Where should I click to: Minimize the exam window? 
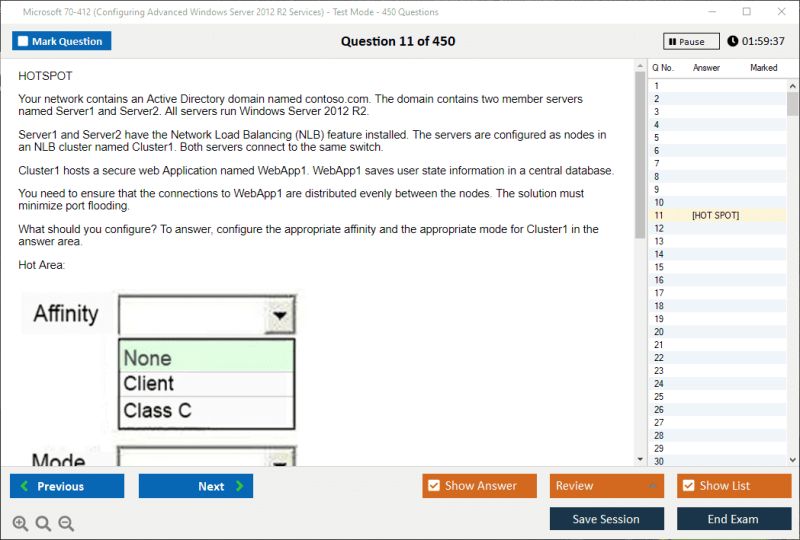point(712,11)
